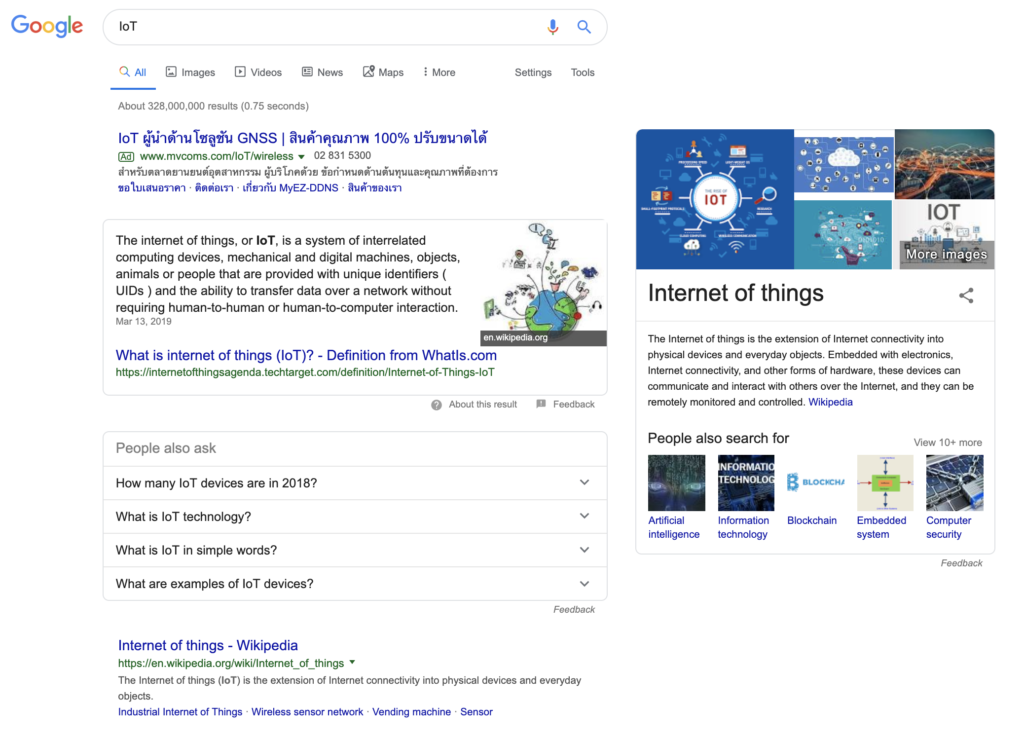Viewport: 1024px width, 741px height.
Task: Click the Embedded system label link
Action: point(882,528)
